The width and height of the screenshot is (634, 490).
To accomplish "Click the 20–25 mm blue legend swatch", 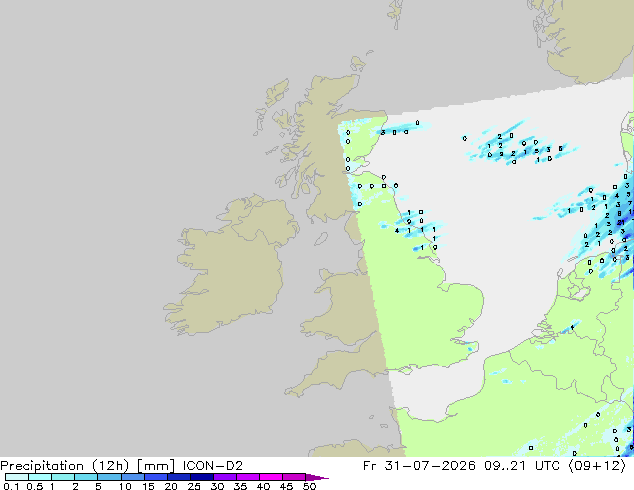I will tap(179, 477).
